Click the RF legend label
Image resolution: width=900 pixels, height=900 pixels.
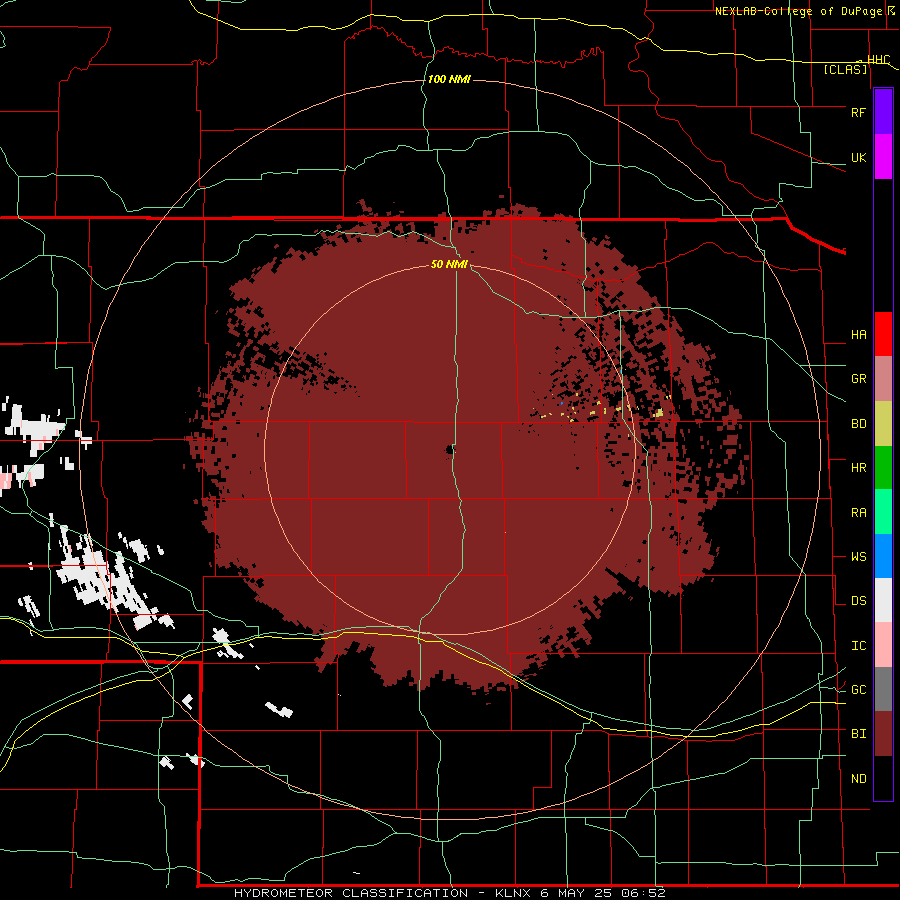click(x=858, y=112)
